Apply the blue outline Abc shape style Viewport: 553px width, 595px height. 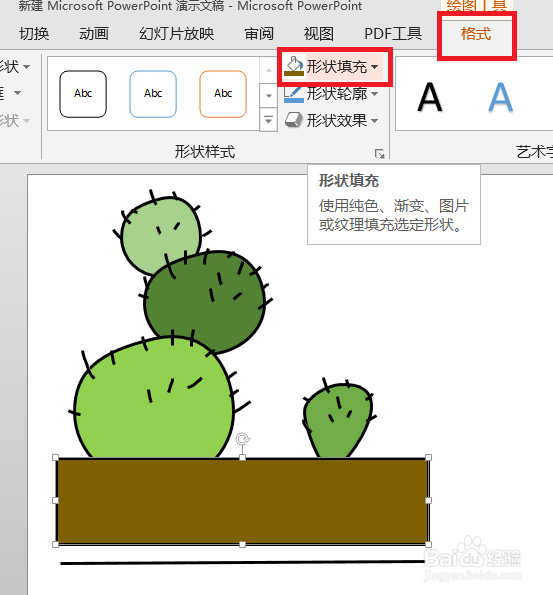pos(153,94)
